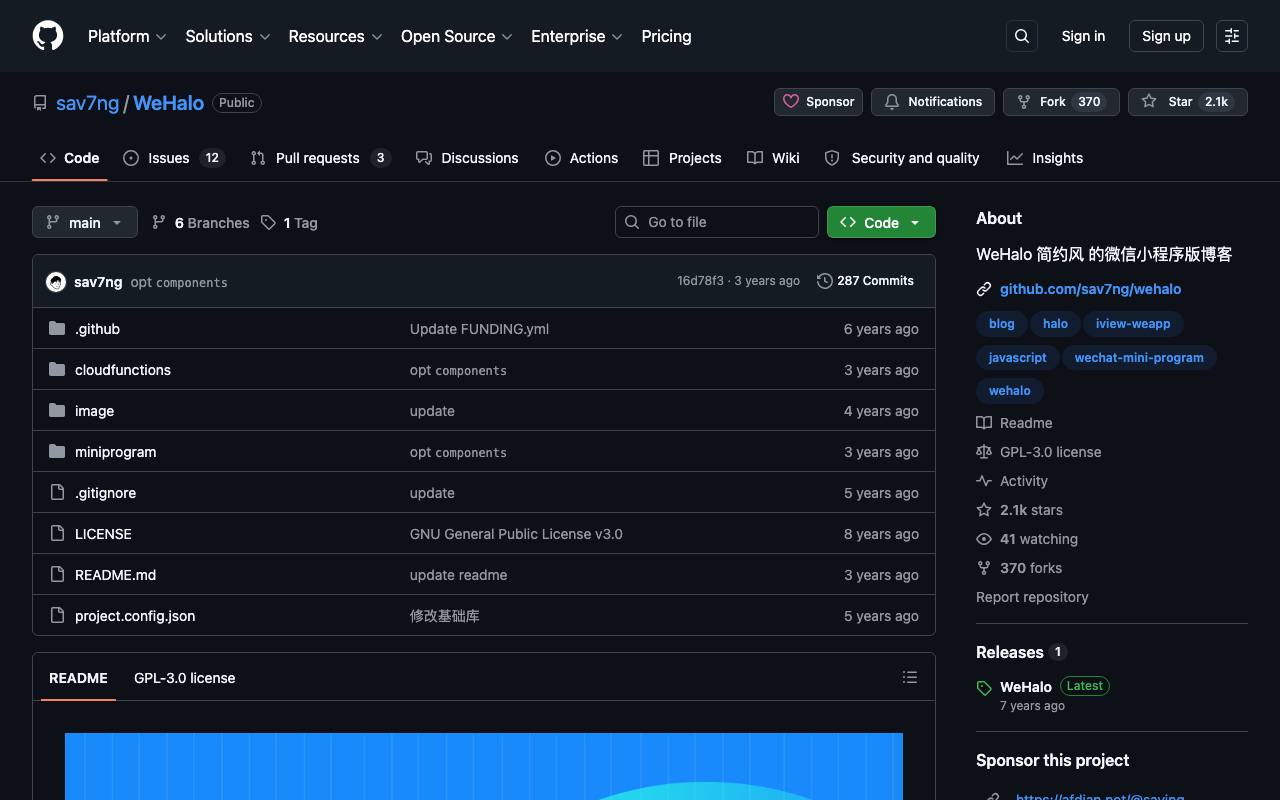Open commit message Update FUNDING.yml
Screen dimensions: 1280x800
tap(479, 329)
